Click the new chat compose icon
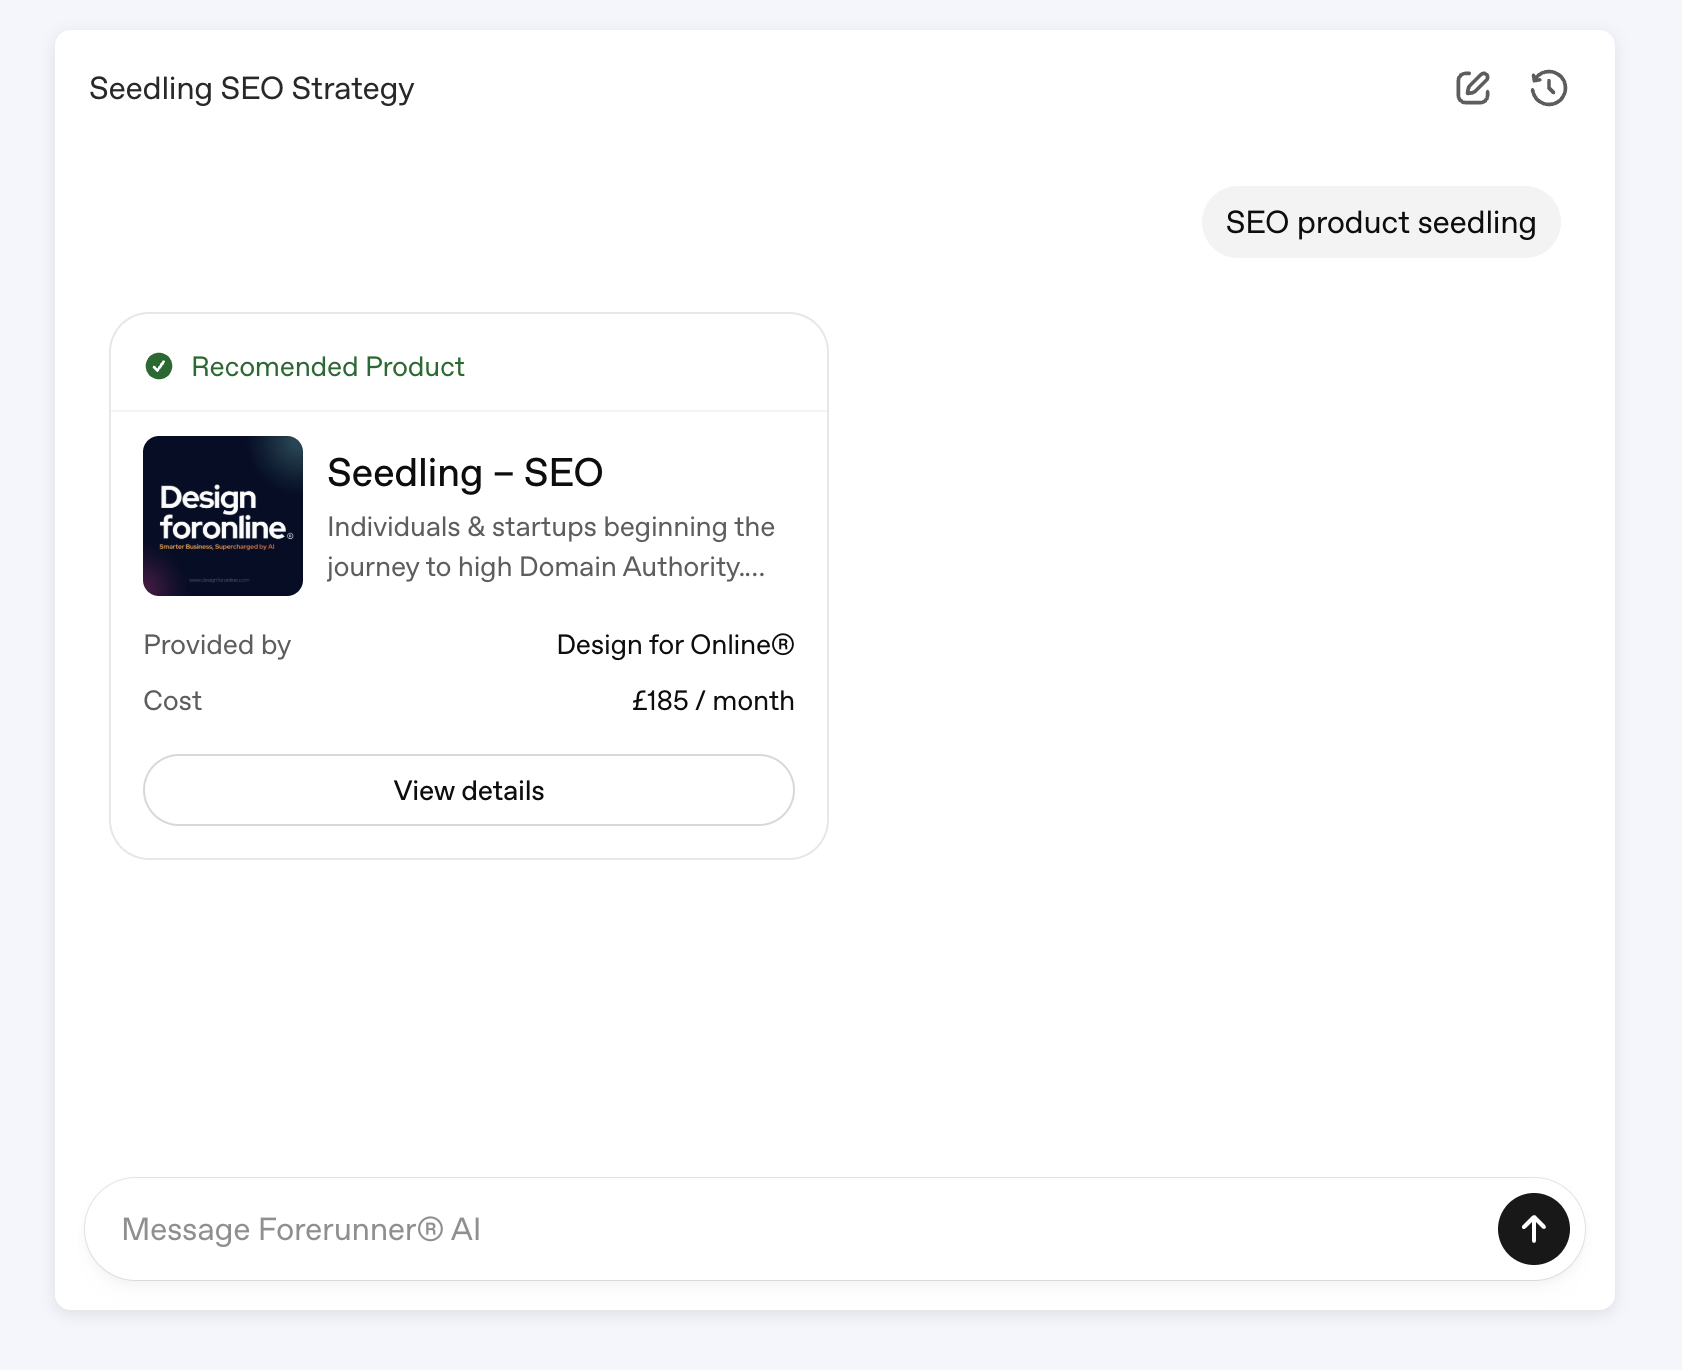Screen dimensions: 1682x1370 (x=1472, y=88)
